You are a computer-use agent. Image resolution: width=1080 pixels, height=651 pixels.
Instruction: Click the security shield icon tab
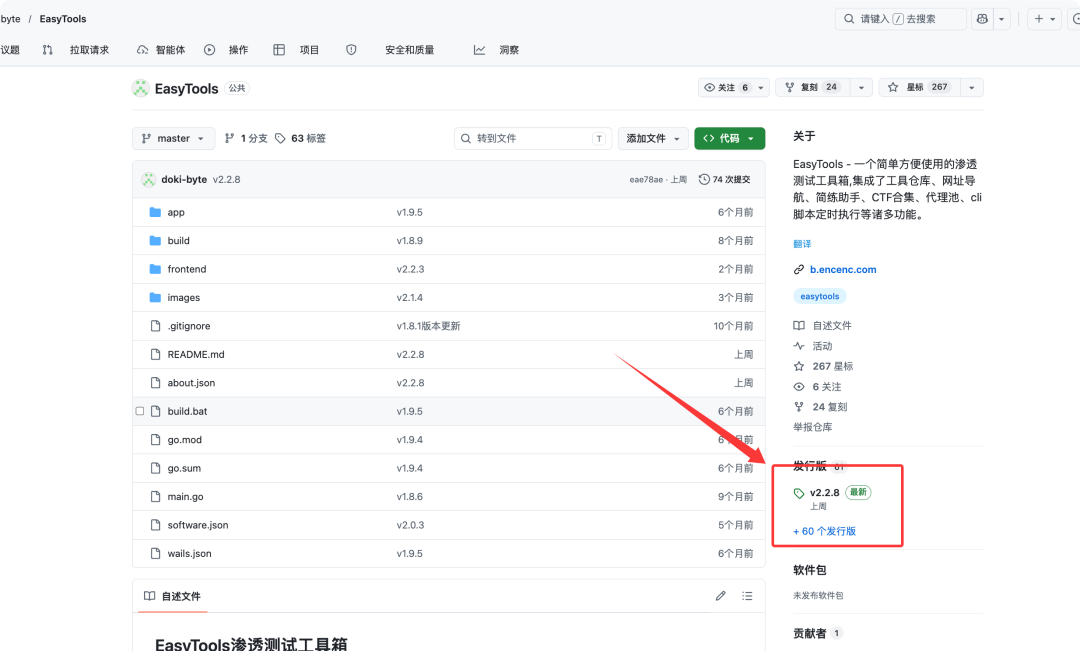pyautogui.click(x=351, y=50)
